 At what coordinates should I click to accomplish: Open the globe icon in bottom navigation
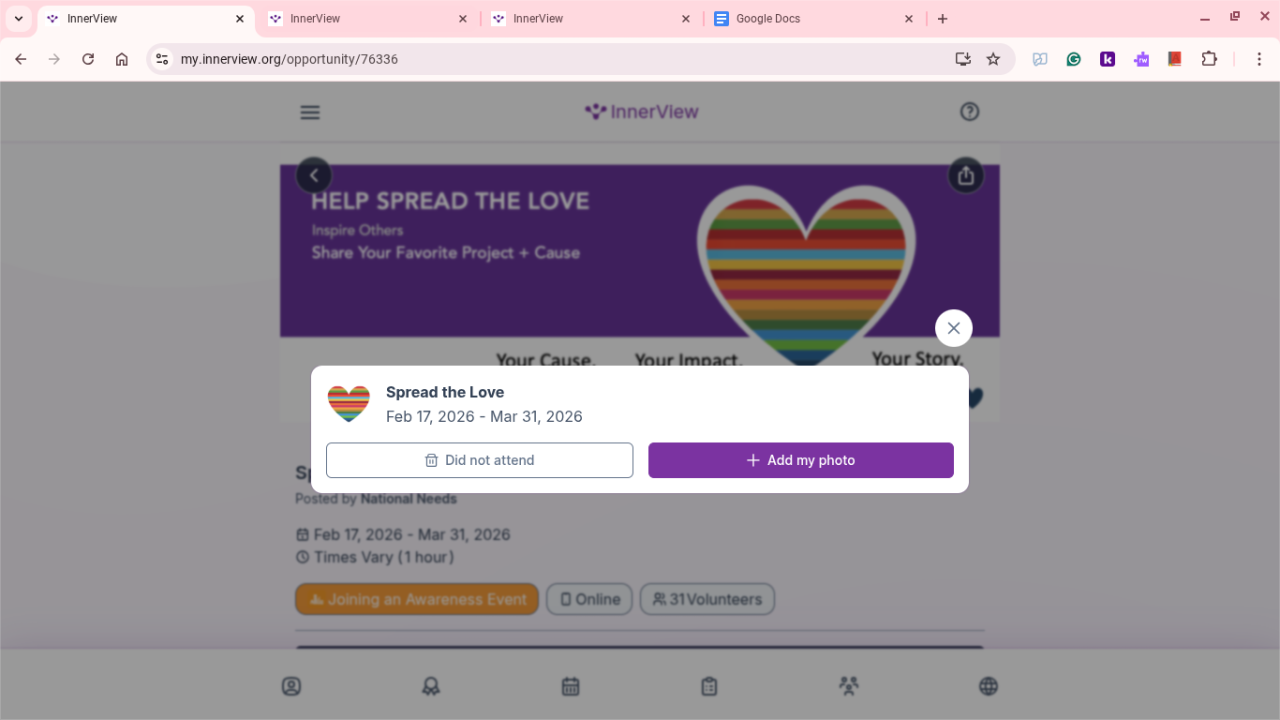[988, 686]
